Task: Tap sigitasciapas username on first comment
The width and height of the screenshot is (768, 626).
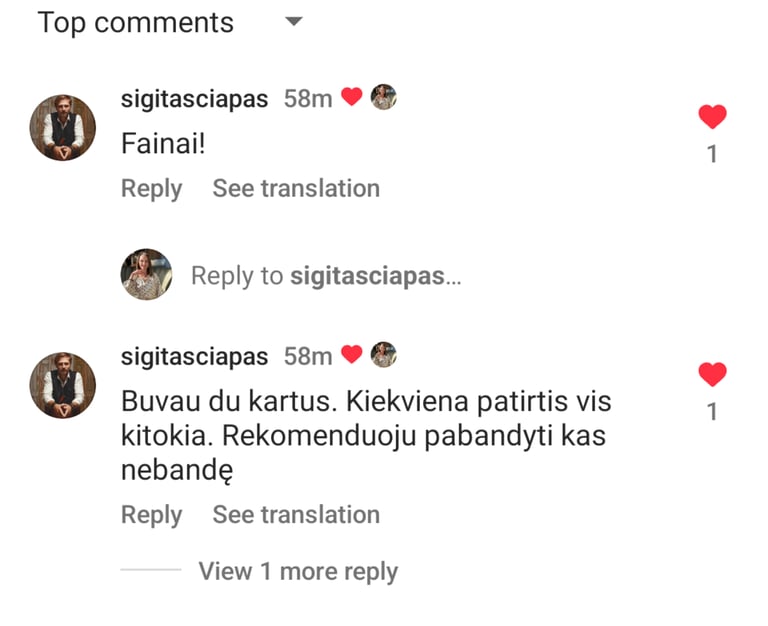Action: [194, 99]
